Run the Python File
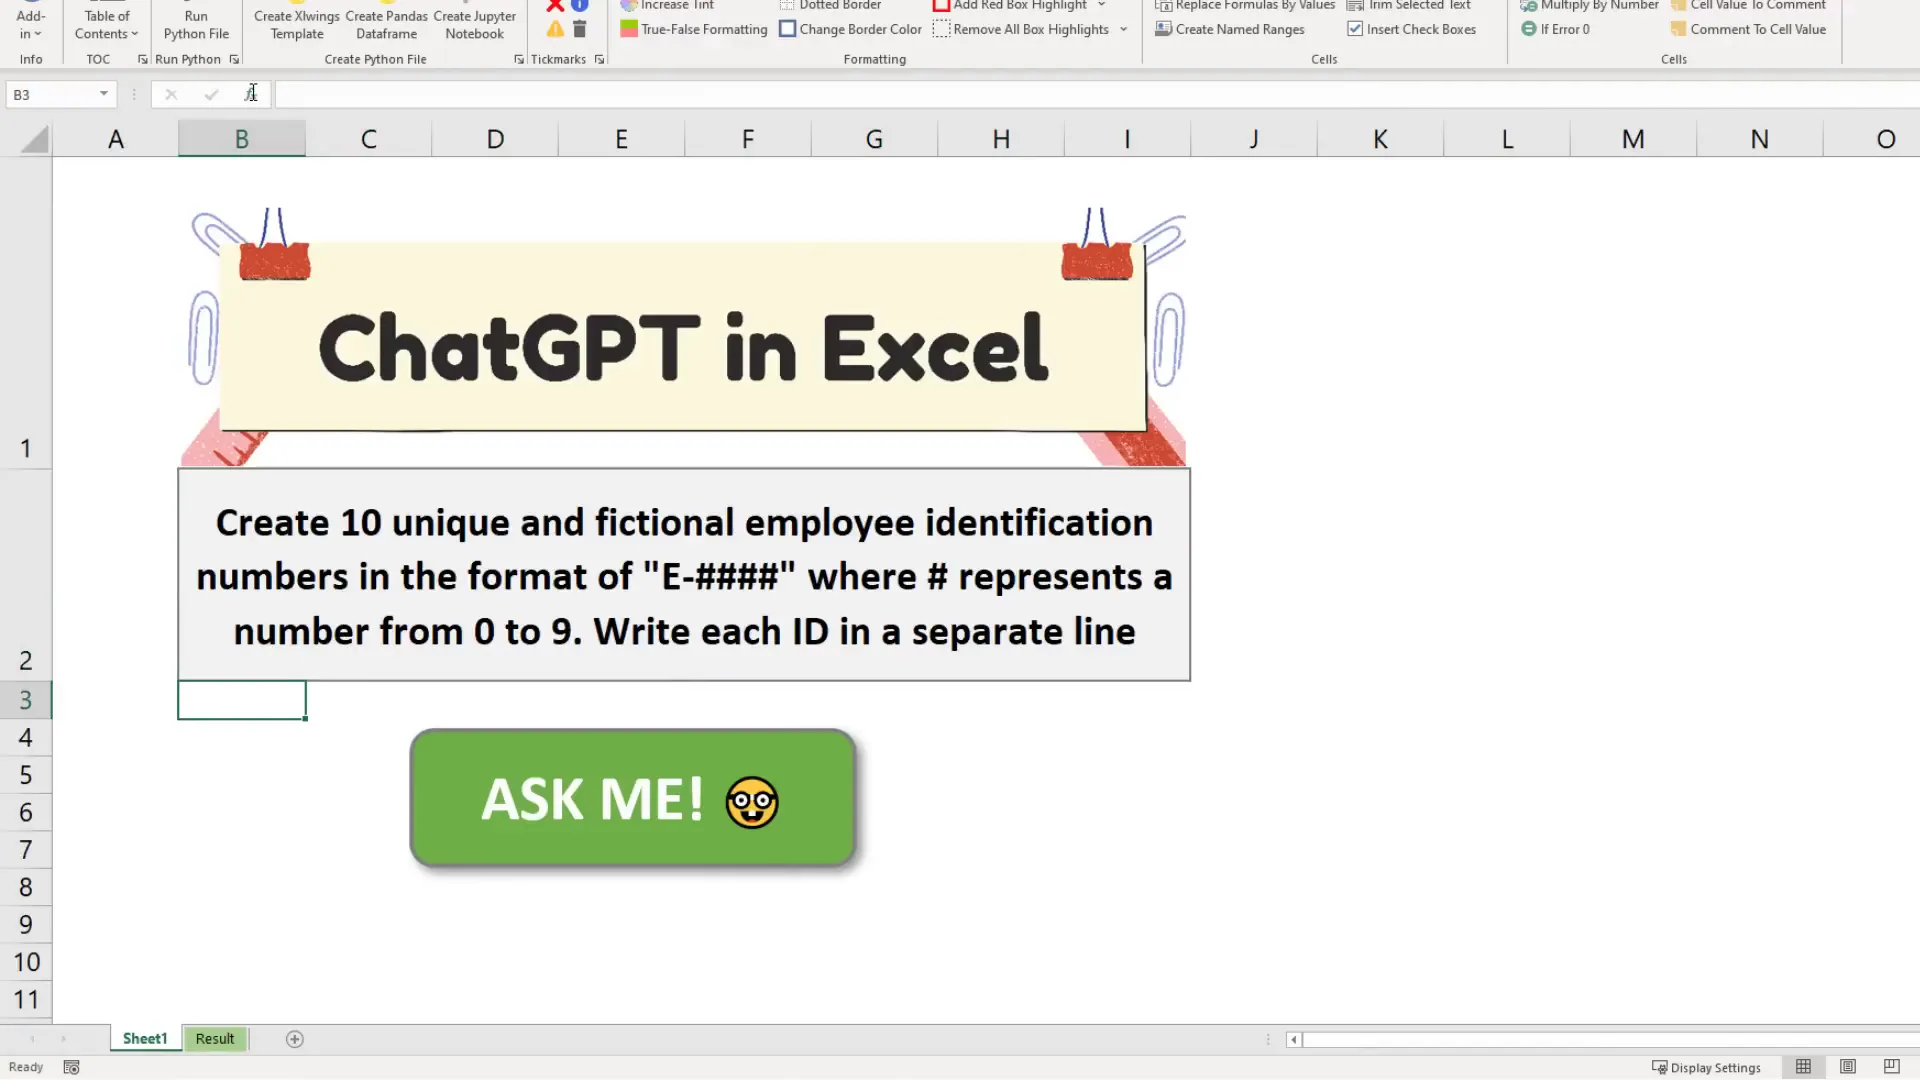Screen dimensions: 1920x1080 (x=196, y=24)
